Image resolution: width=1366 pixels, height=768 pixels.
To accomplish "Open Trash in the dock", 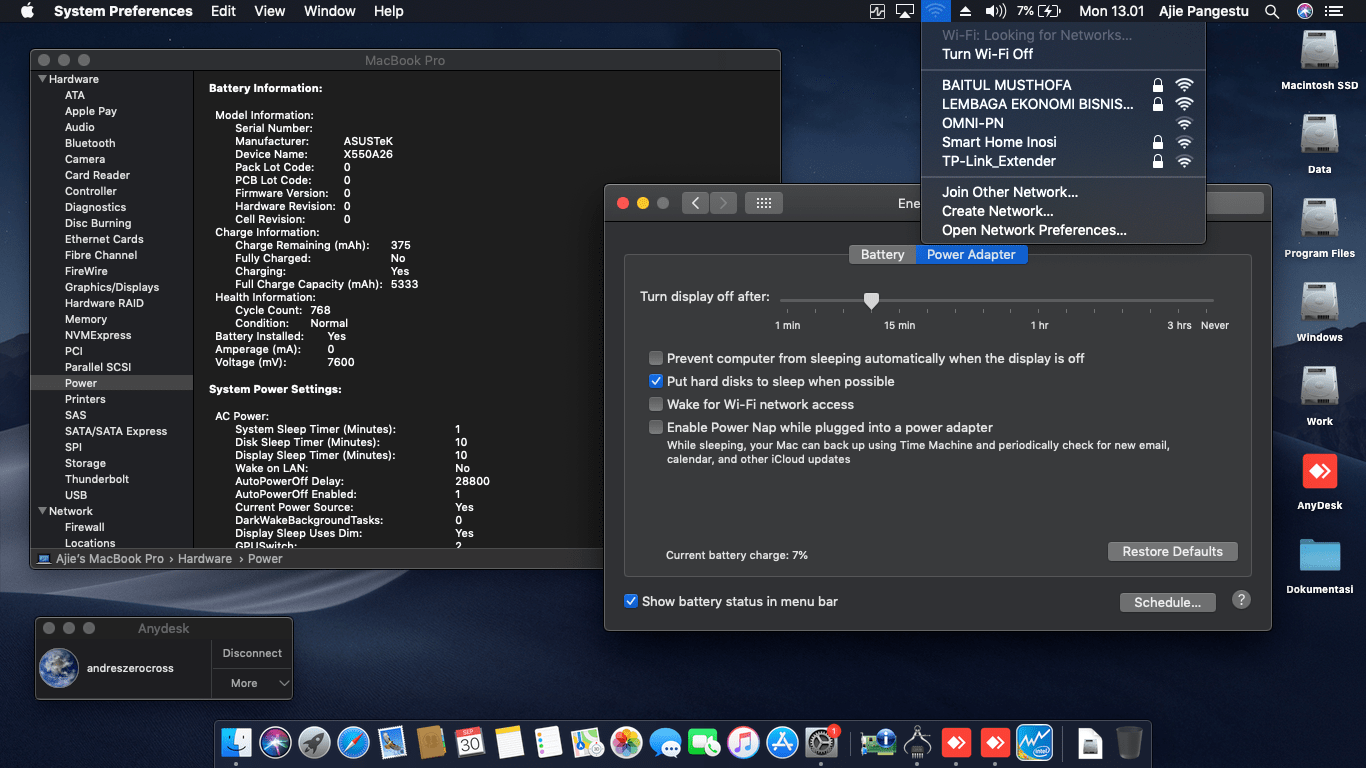I will tap(1129, 742).
